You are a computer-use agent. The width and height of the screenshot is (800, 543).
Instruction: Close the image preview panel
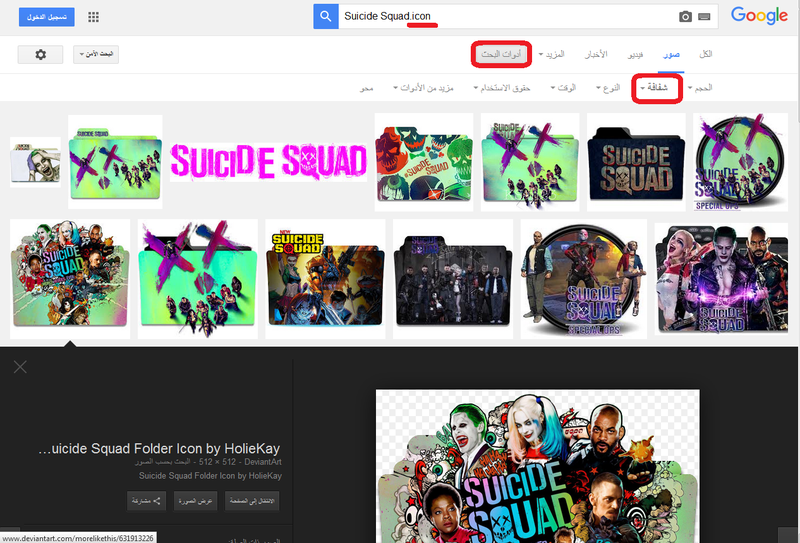(x=20, y=366)
